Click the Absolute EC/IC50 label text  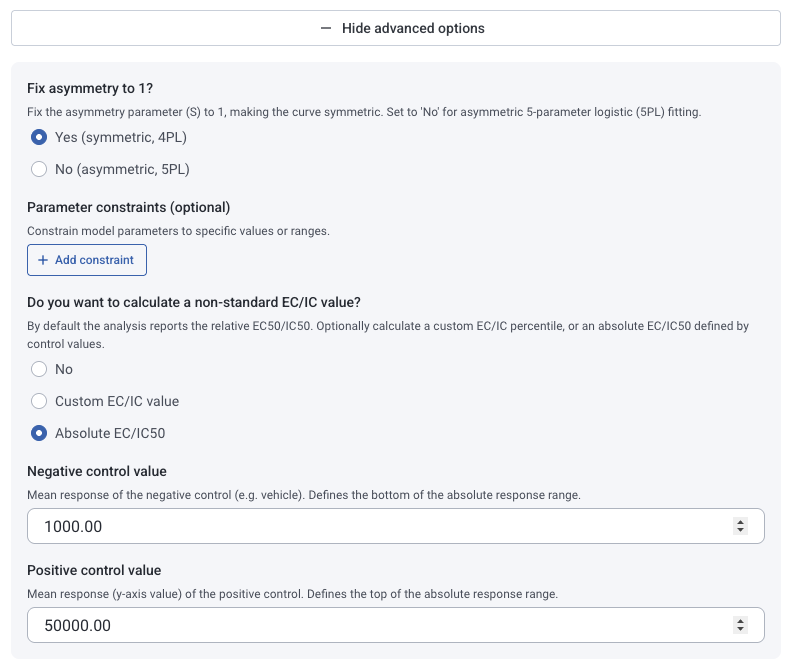point(110,433)
